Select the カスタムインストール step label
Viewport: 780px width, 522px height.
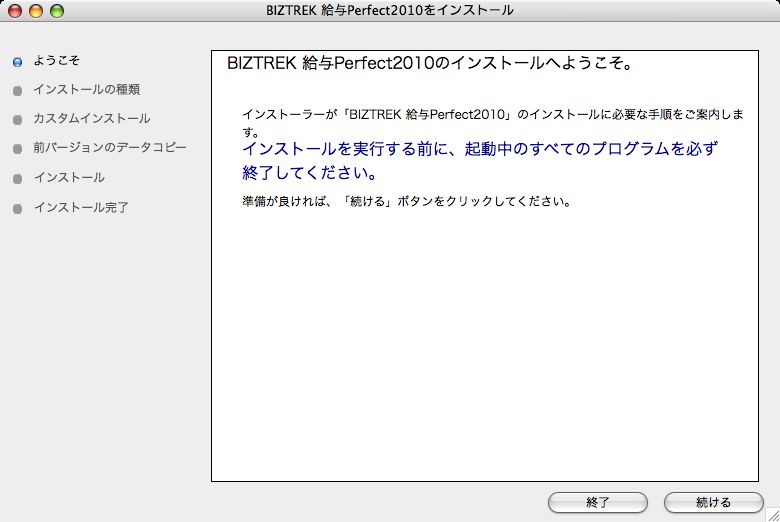coord(92,118)
